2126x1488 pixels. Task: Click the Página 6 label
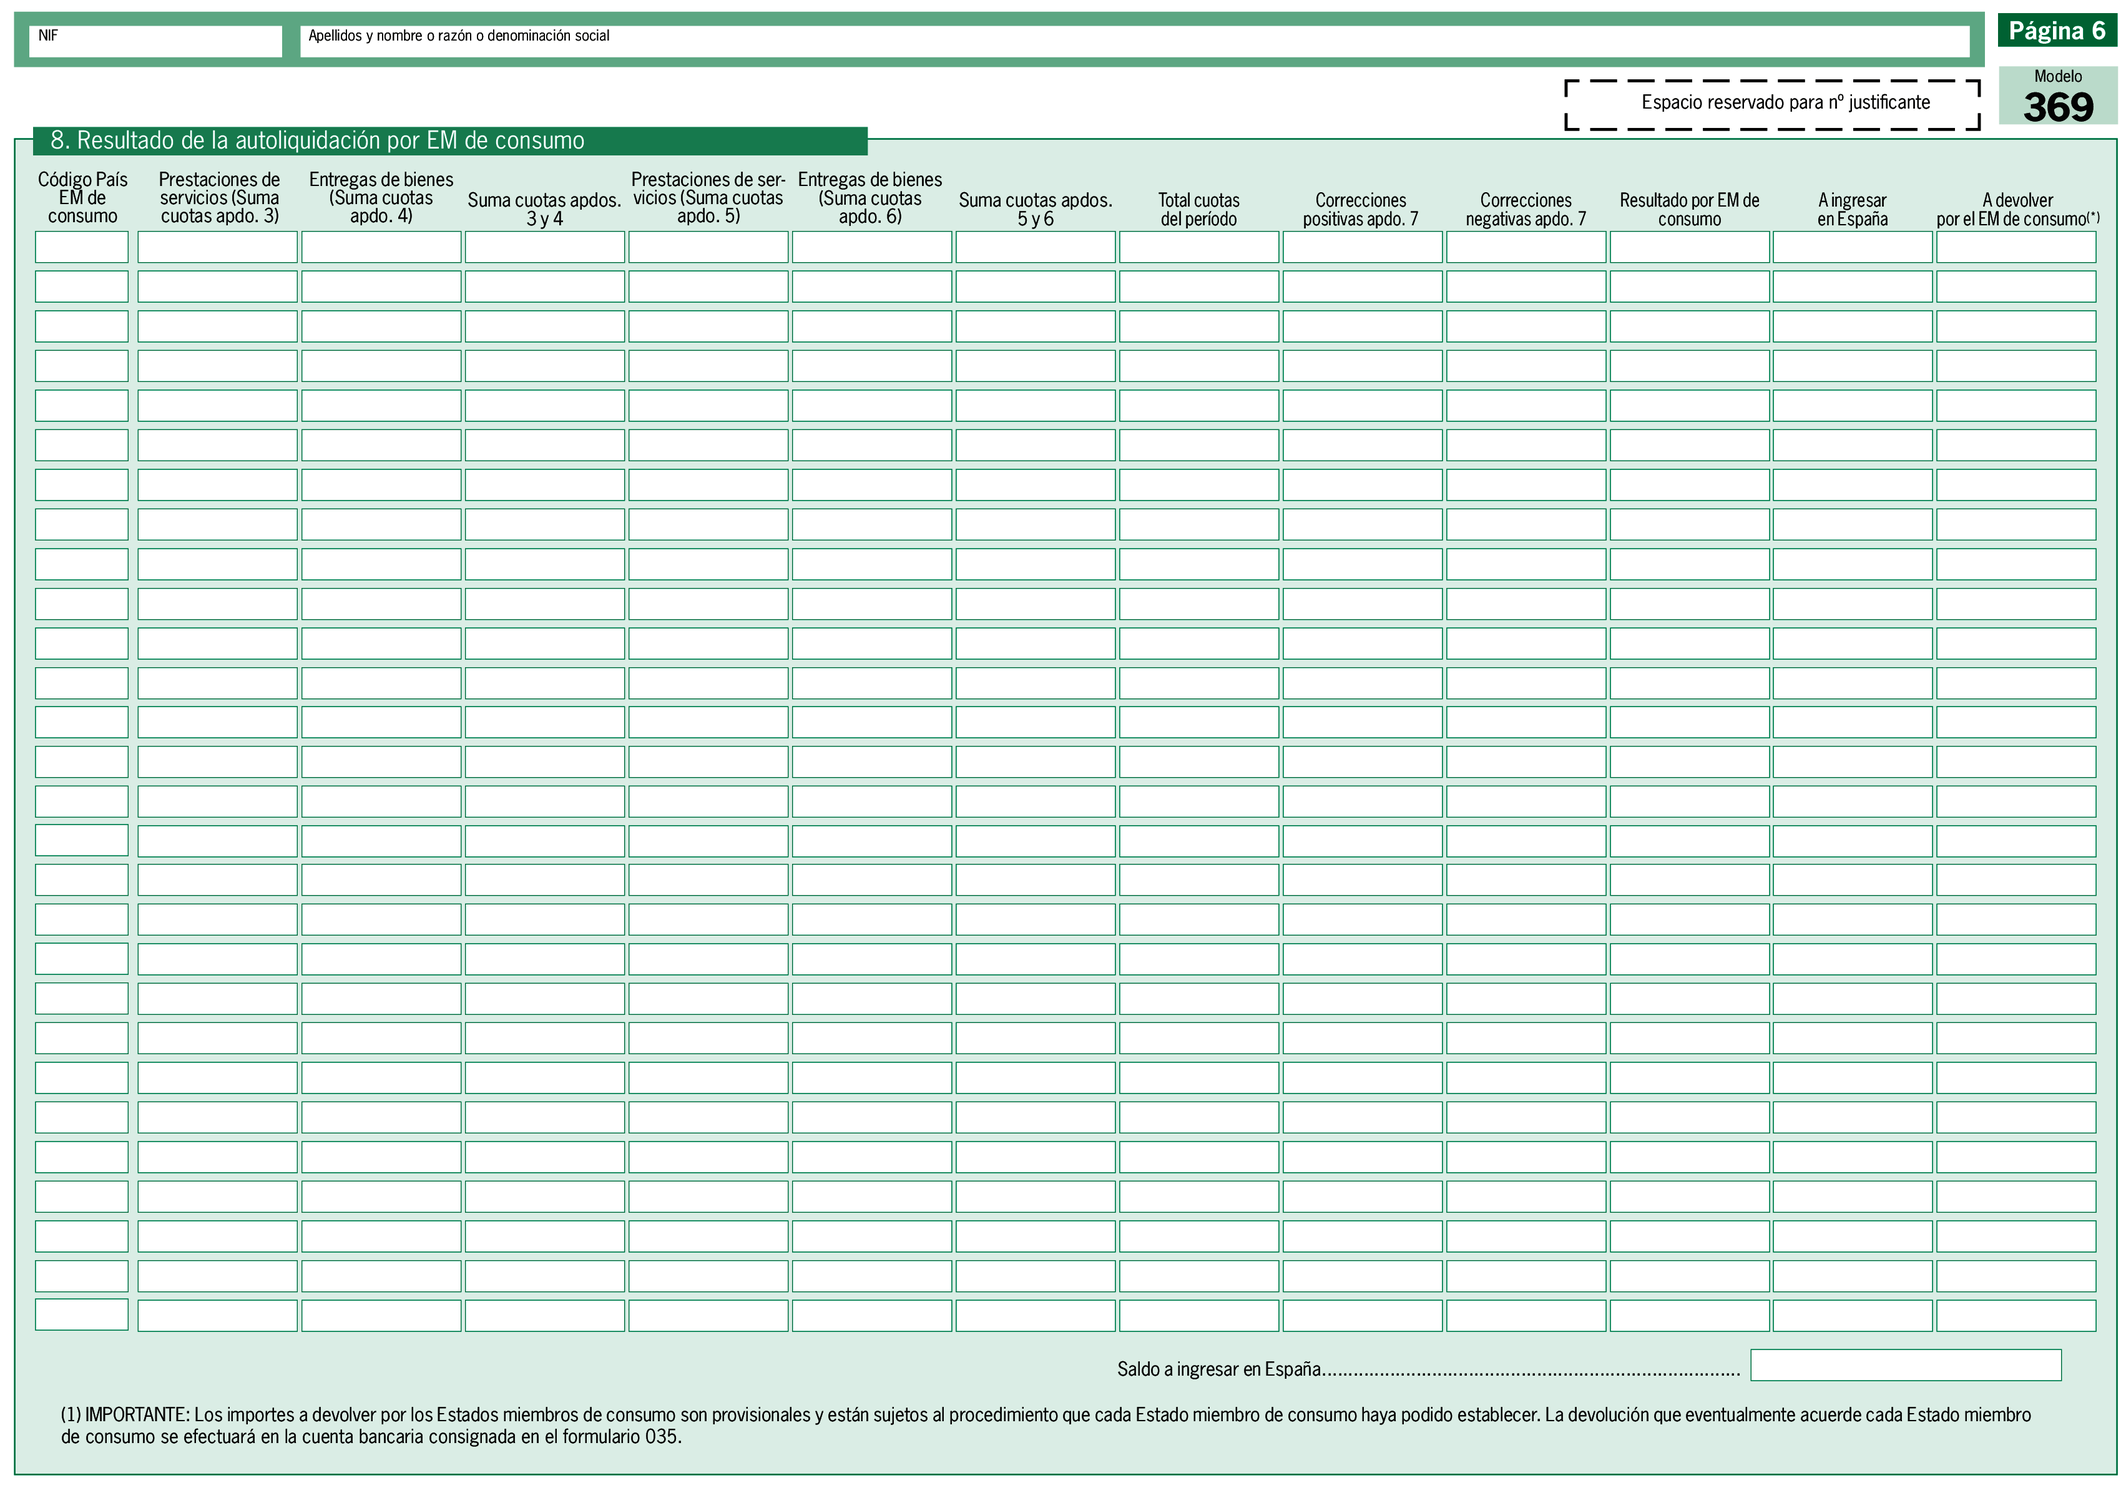(x=2057, y=31)
